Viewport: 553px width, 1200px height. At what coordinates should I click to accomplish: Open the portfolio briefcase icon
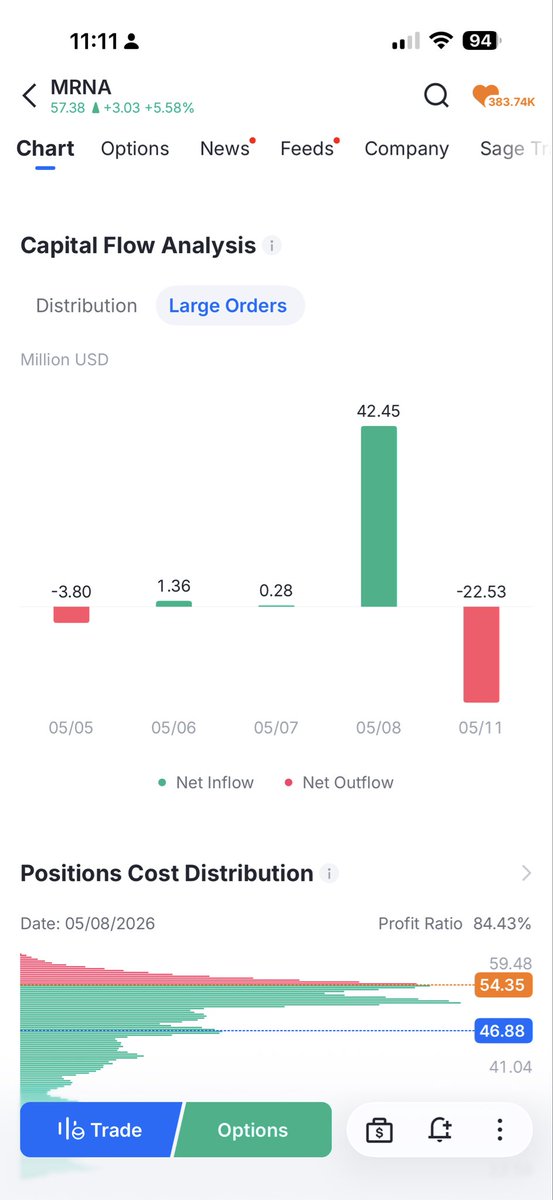coord(379,1130)
